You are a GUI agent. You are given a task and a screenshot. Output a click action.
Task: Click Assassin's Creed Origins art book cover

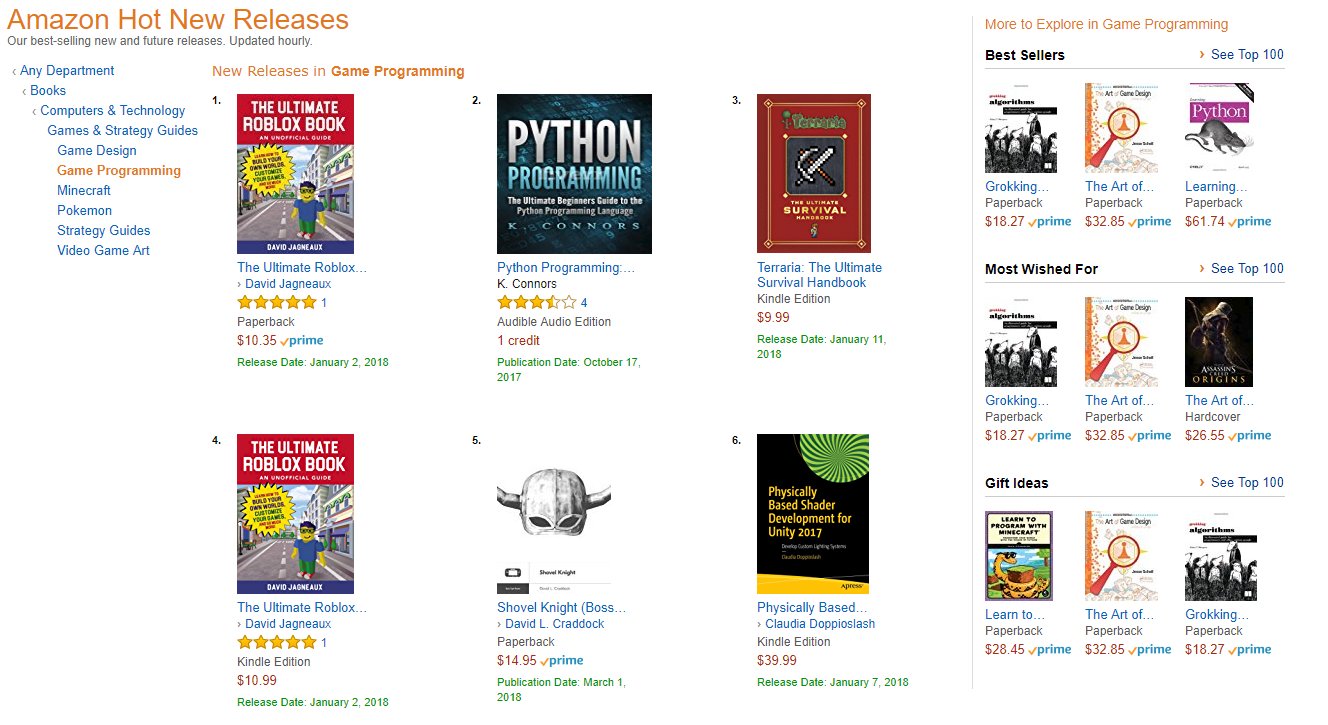[x=1218, y=342]
